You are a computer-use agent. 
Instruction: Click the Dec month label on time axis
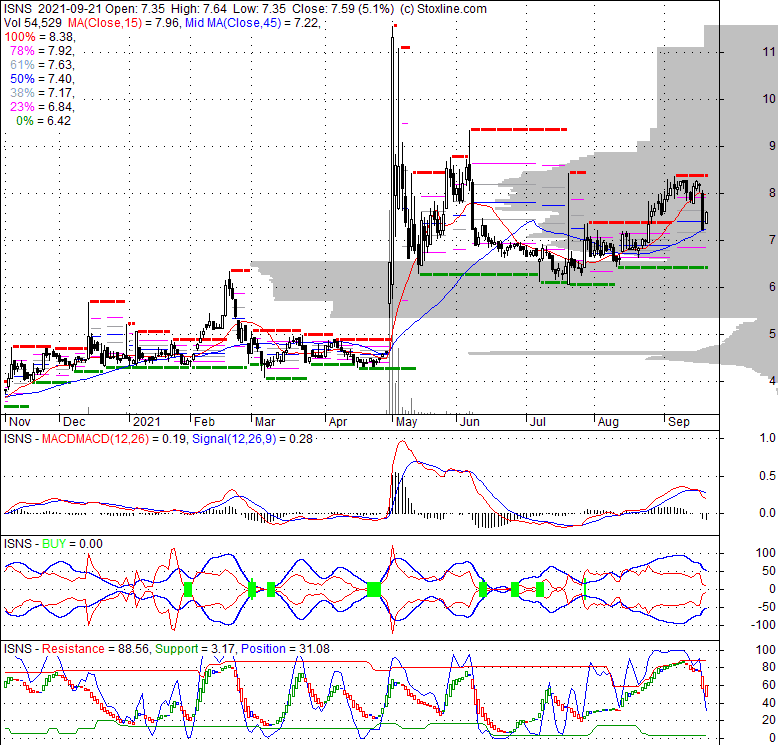point(74,422)
